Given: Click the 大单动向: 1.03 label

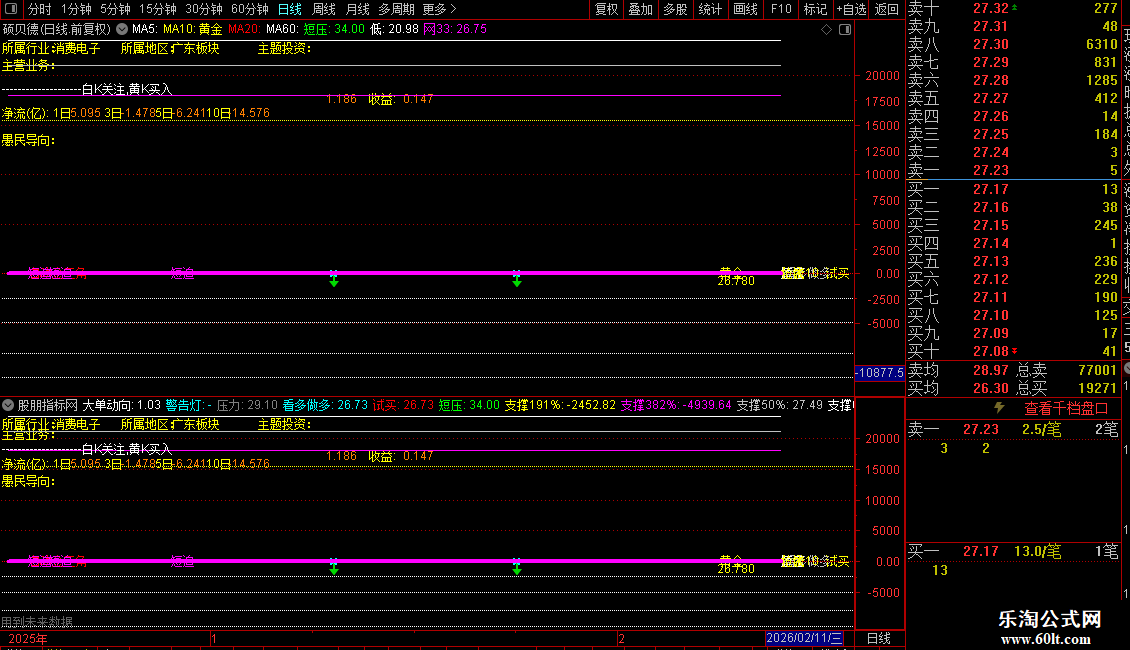Looking at the screenshot, I should point(122,405).
